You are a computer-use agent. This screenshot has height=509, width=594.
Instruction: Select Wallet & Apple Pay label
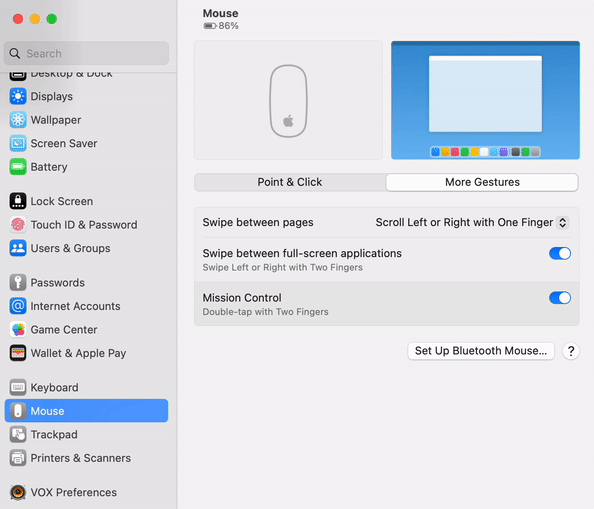pyautogui.click(x=78, y=353)
